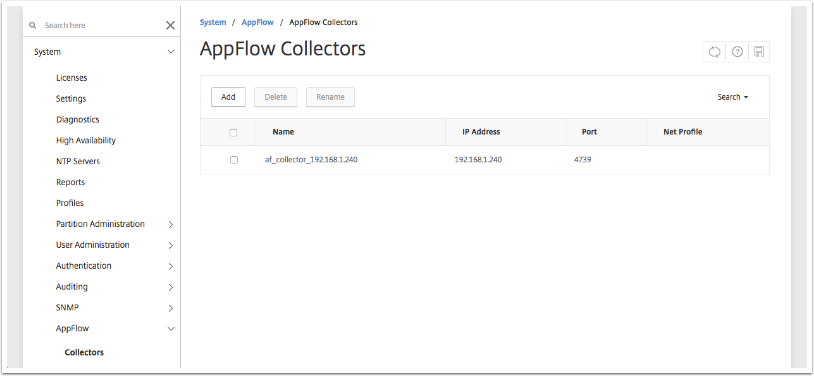Viewport: 814px width, 376px height.
Task: Open Licenses in the sidebar
Action: click(x=72, y=78)
